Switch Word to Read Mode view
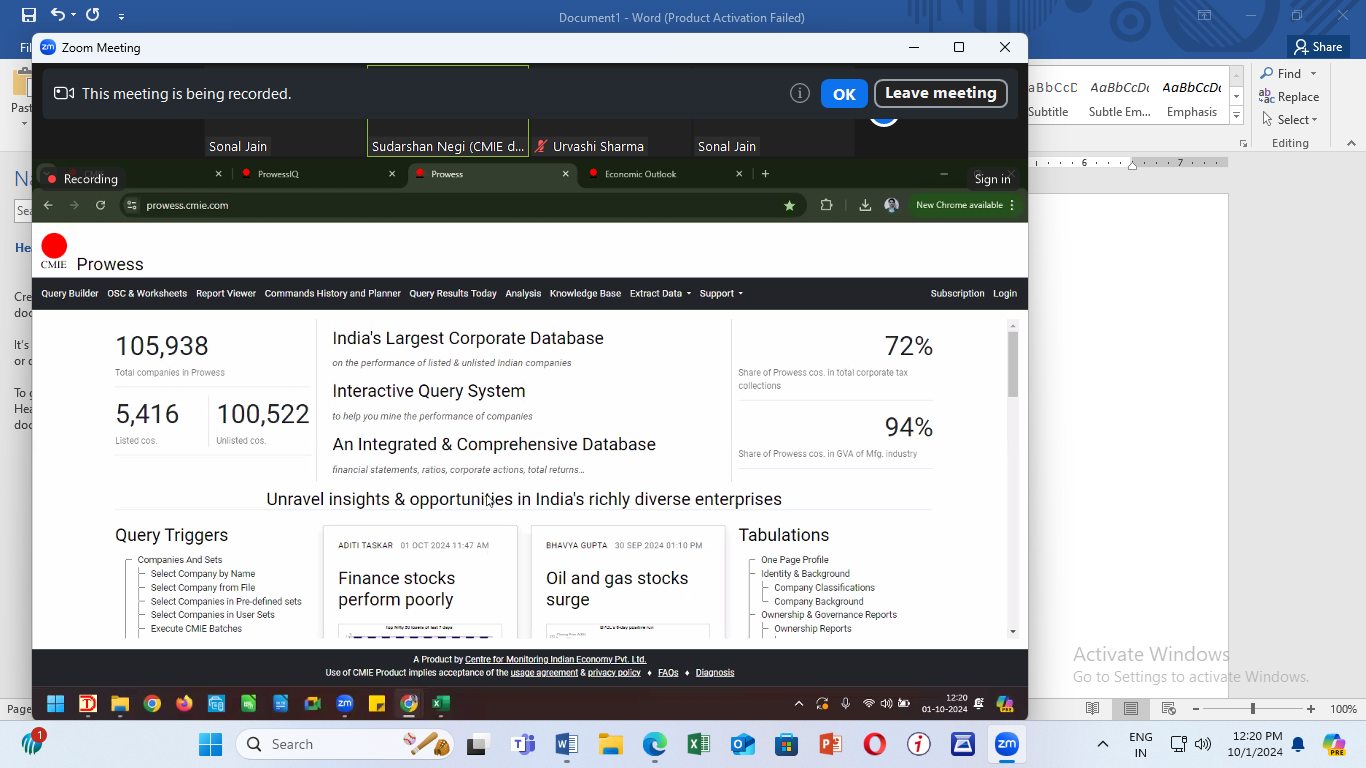 click(1093, 709)
